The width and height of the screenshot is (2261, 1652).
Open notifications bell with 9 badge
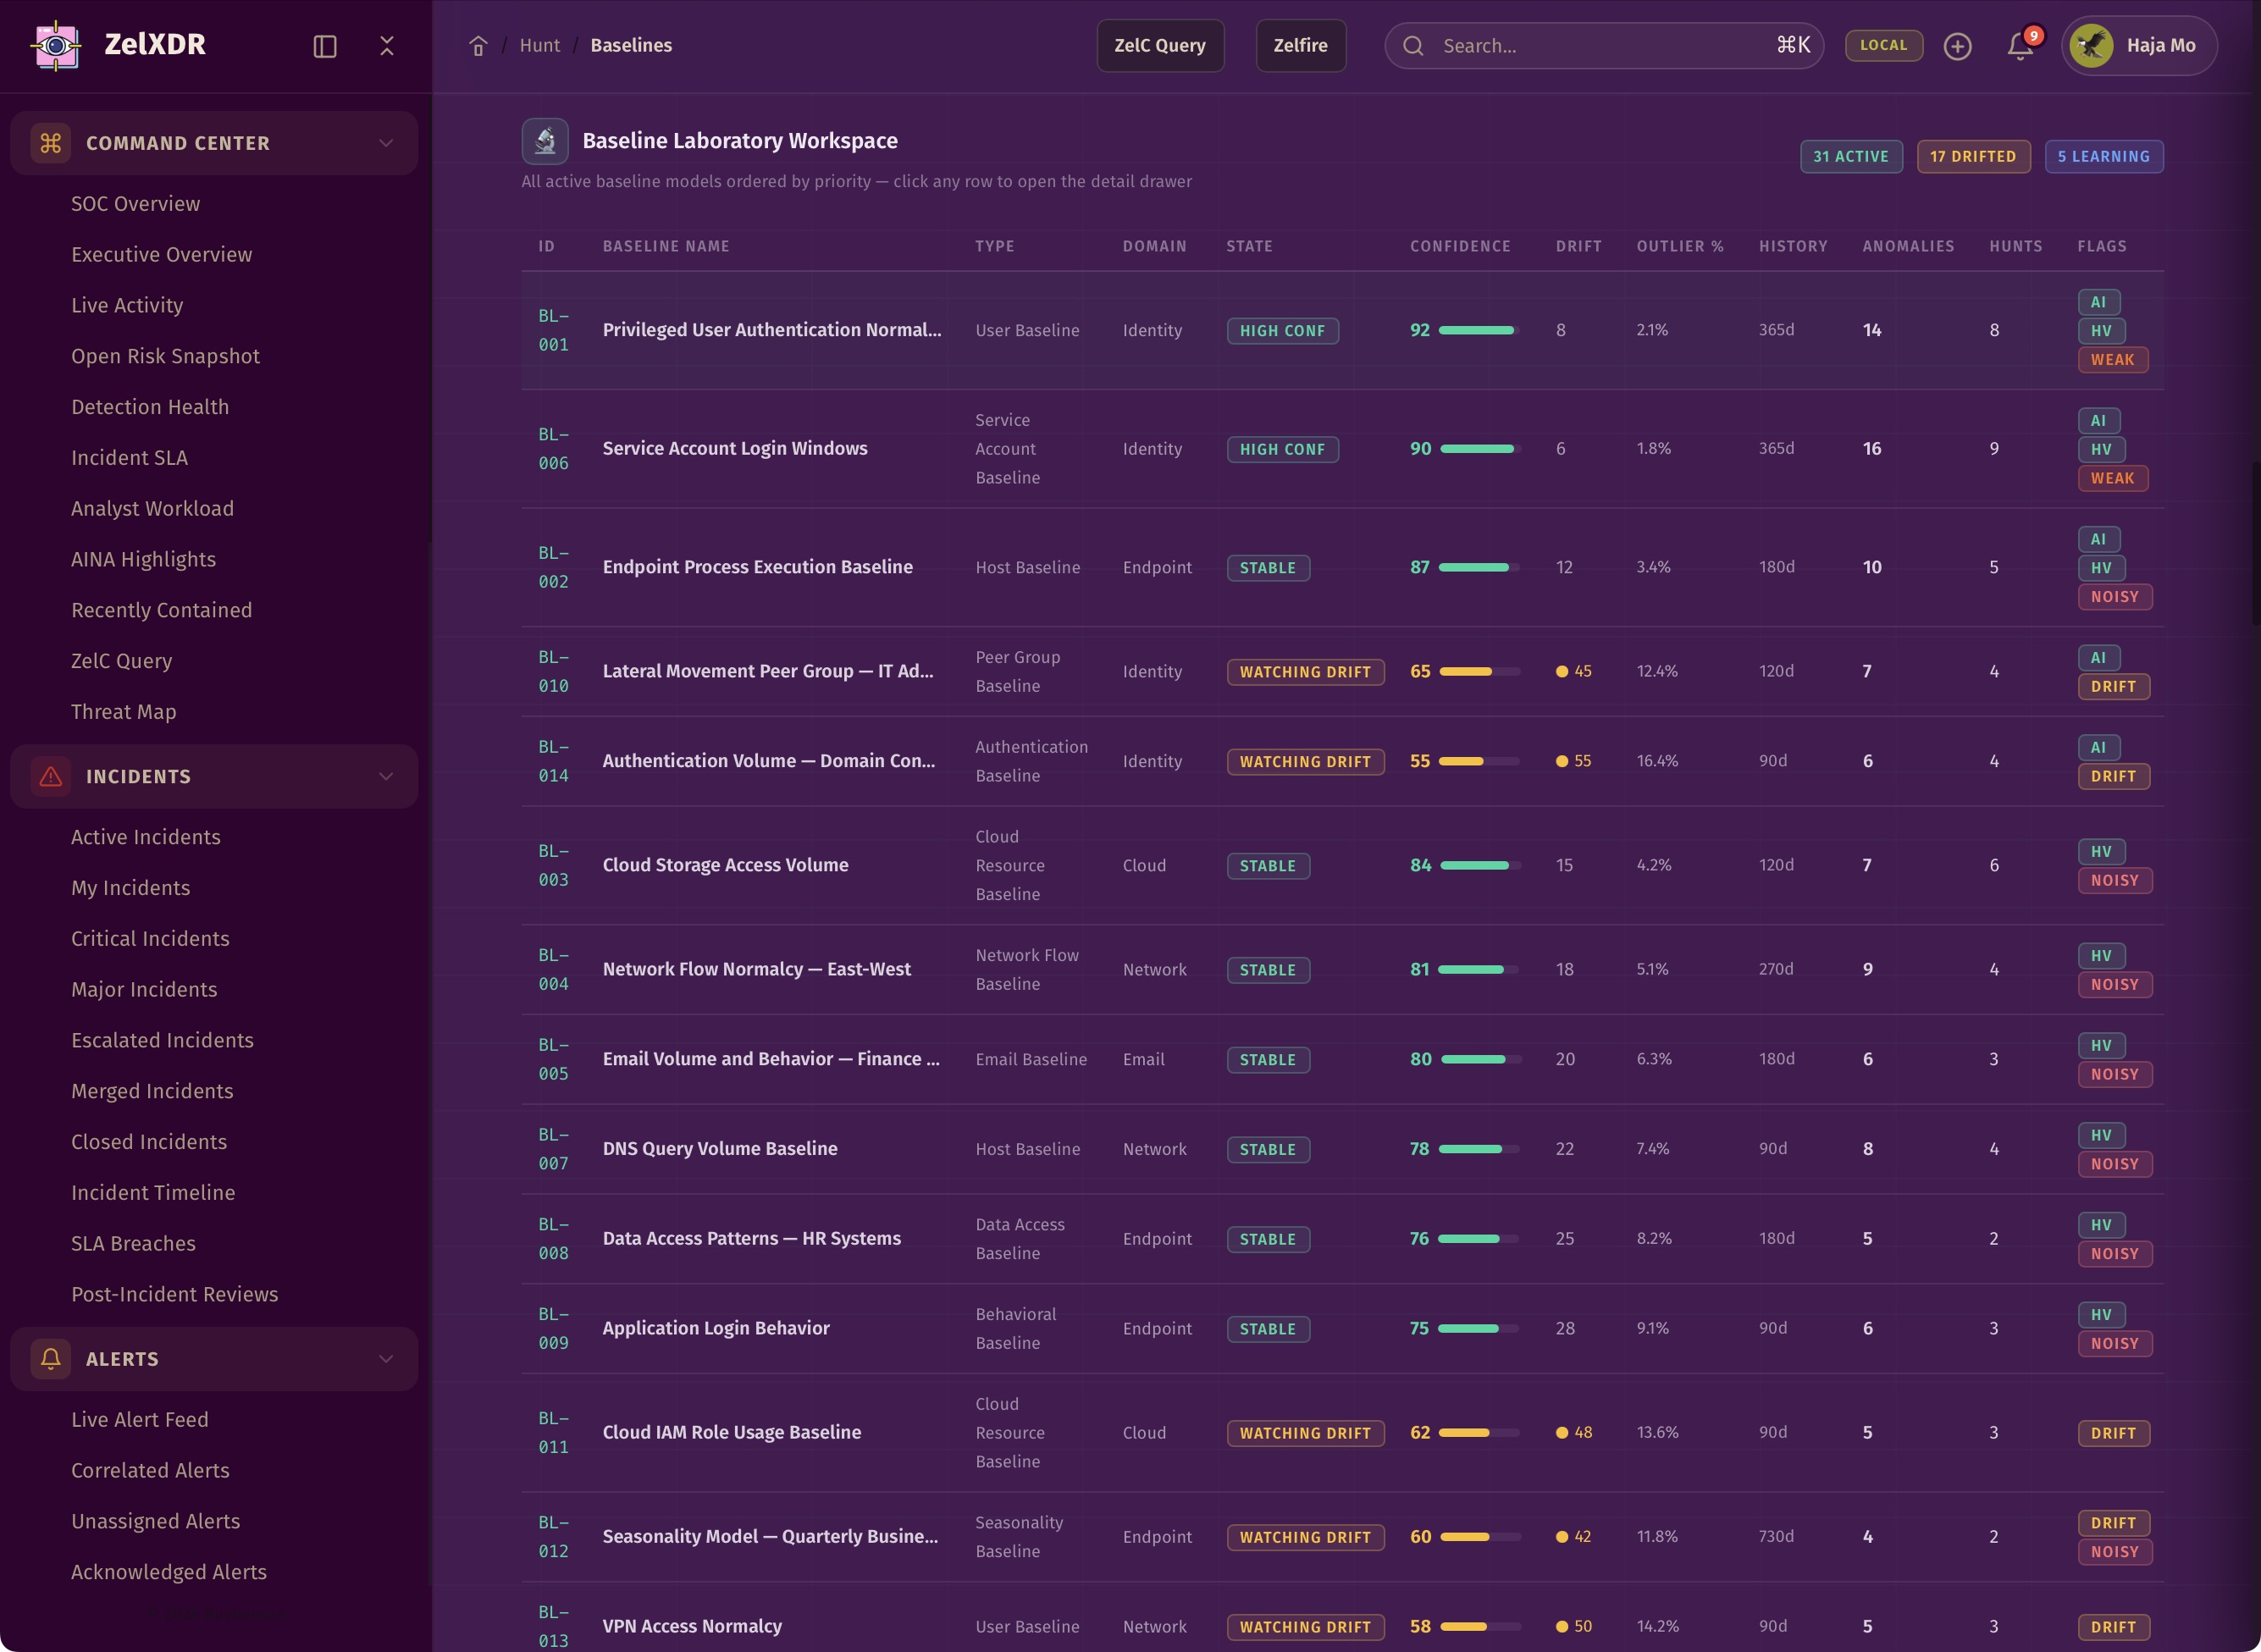point(2019,46)
